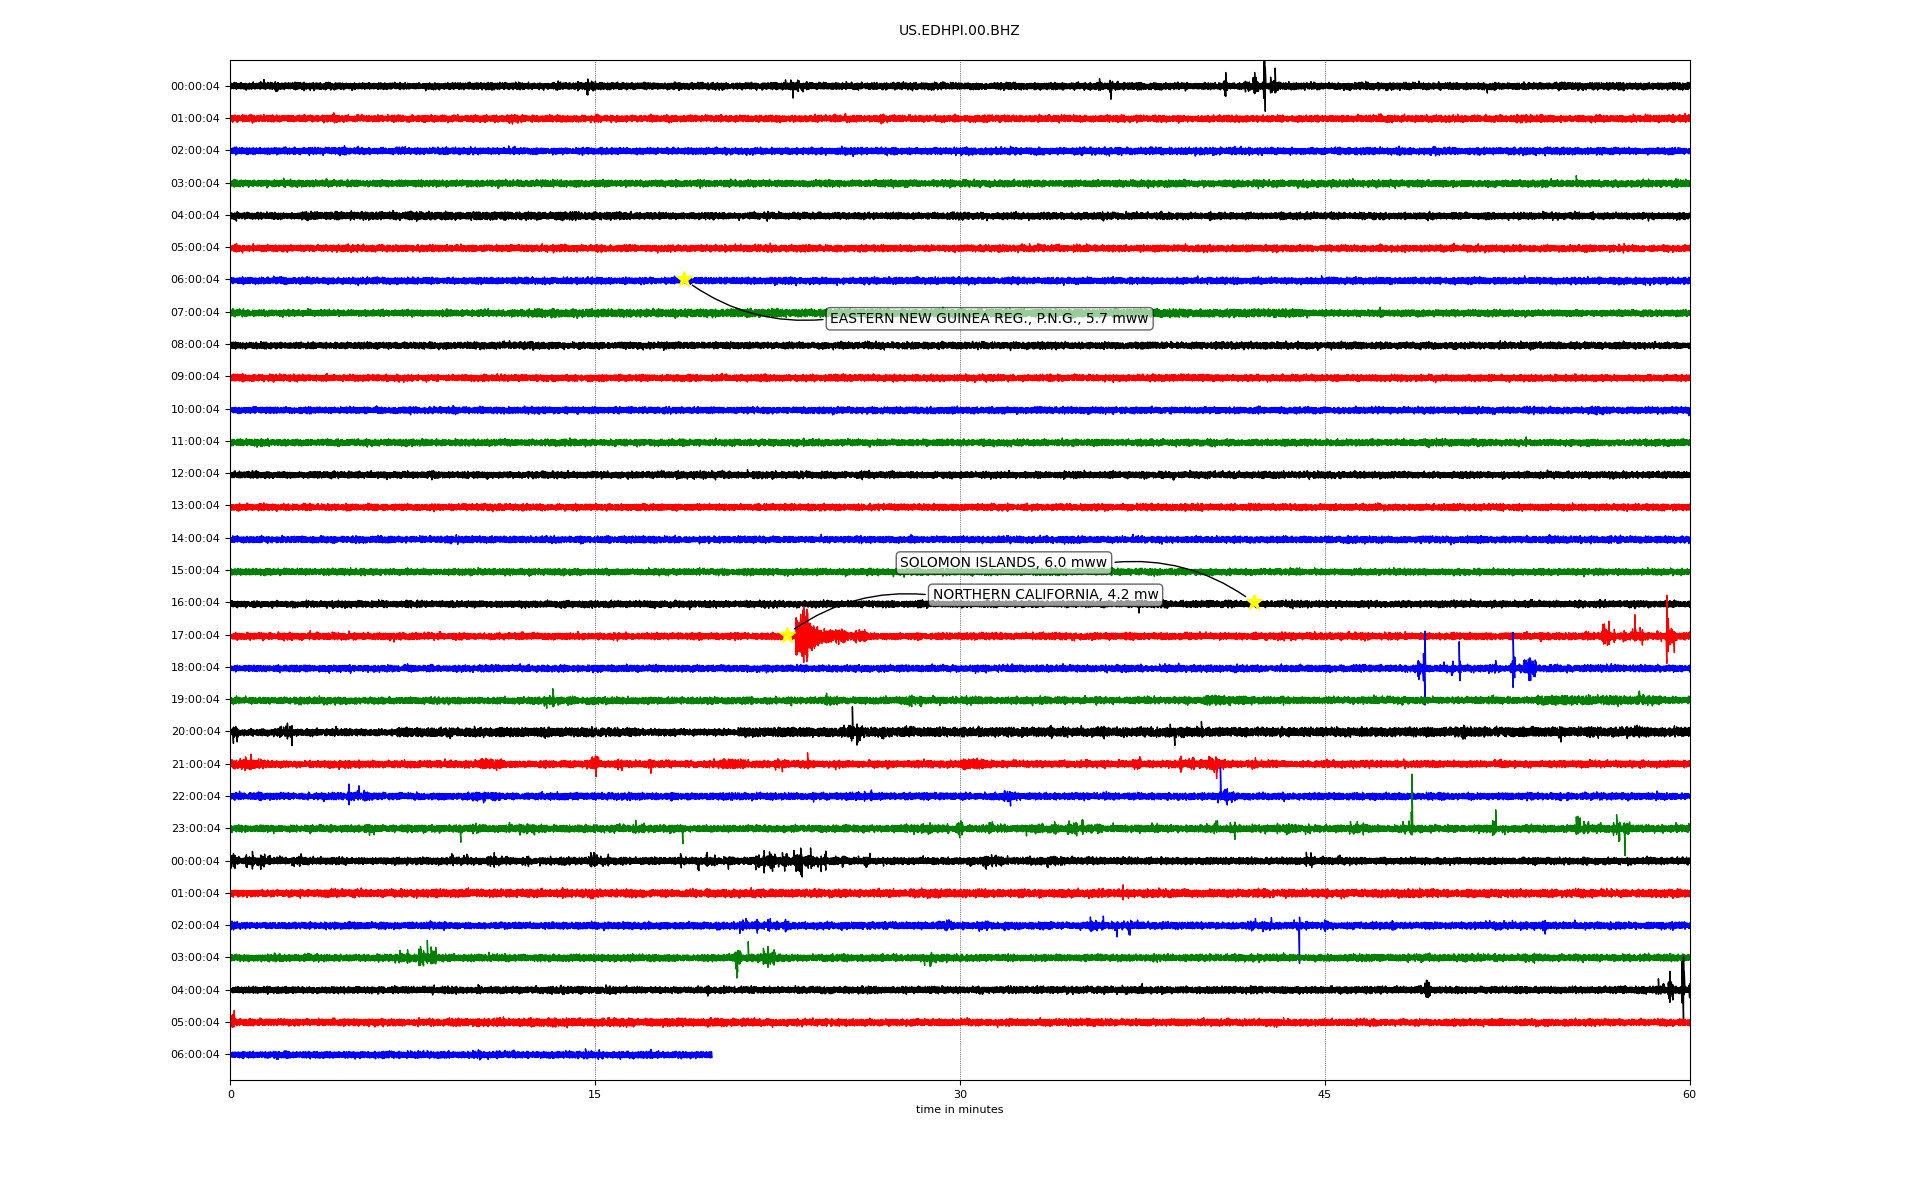
Task: Click the 30 tick on time axis
Action: coord(960,1094)
